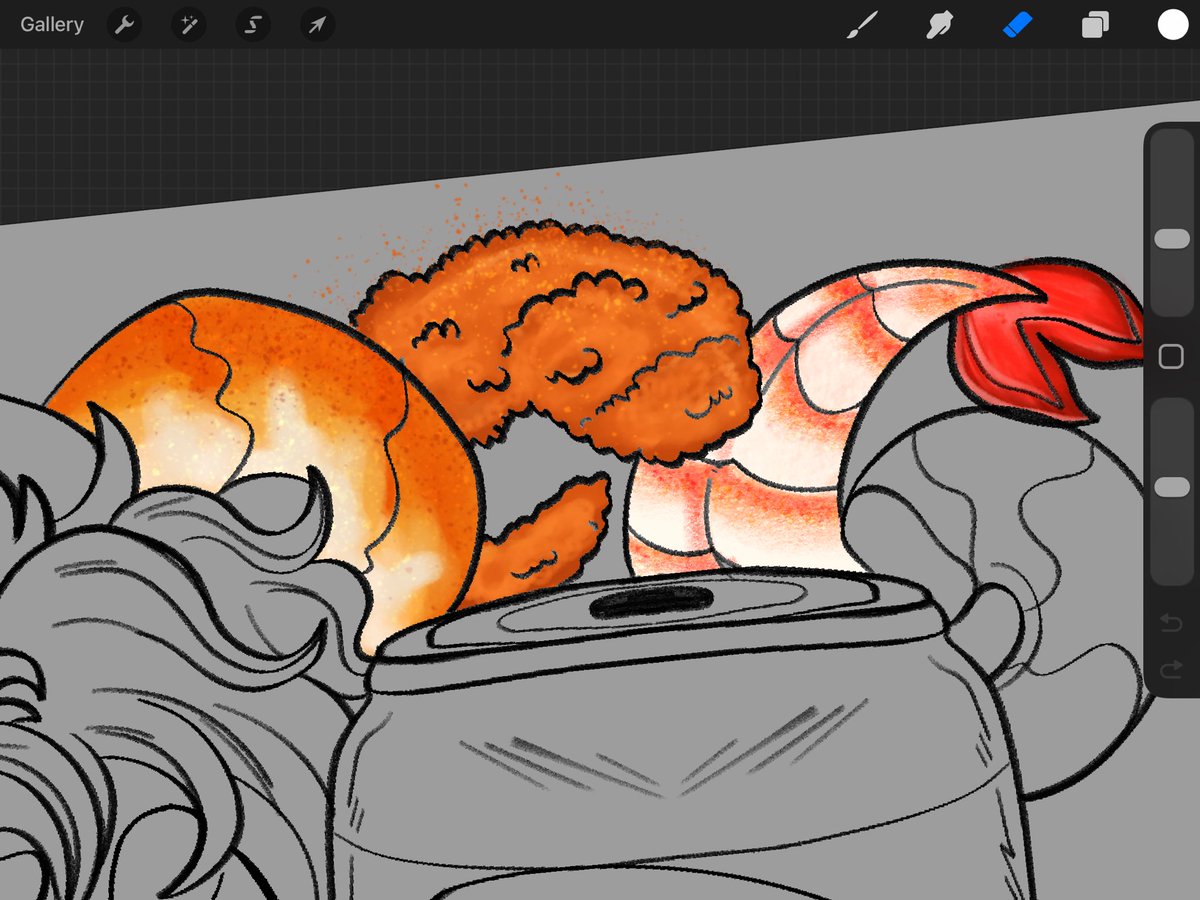Adjust the brush opacity slider handle

coord(1172,486)
